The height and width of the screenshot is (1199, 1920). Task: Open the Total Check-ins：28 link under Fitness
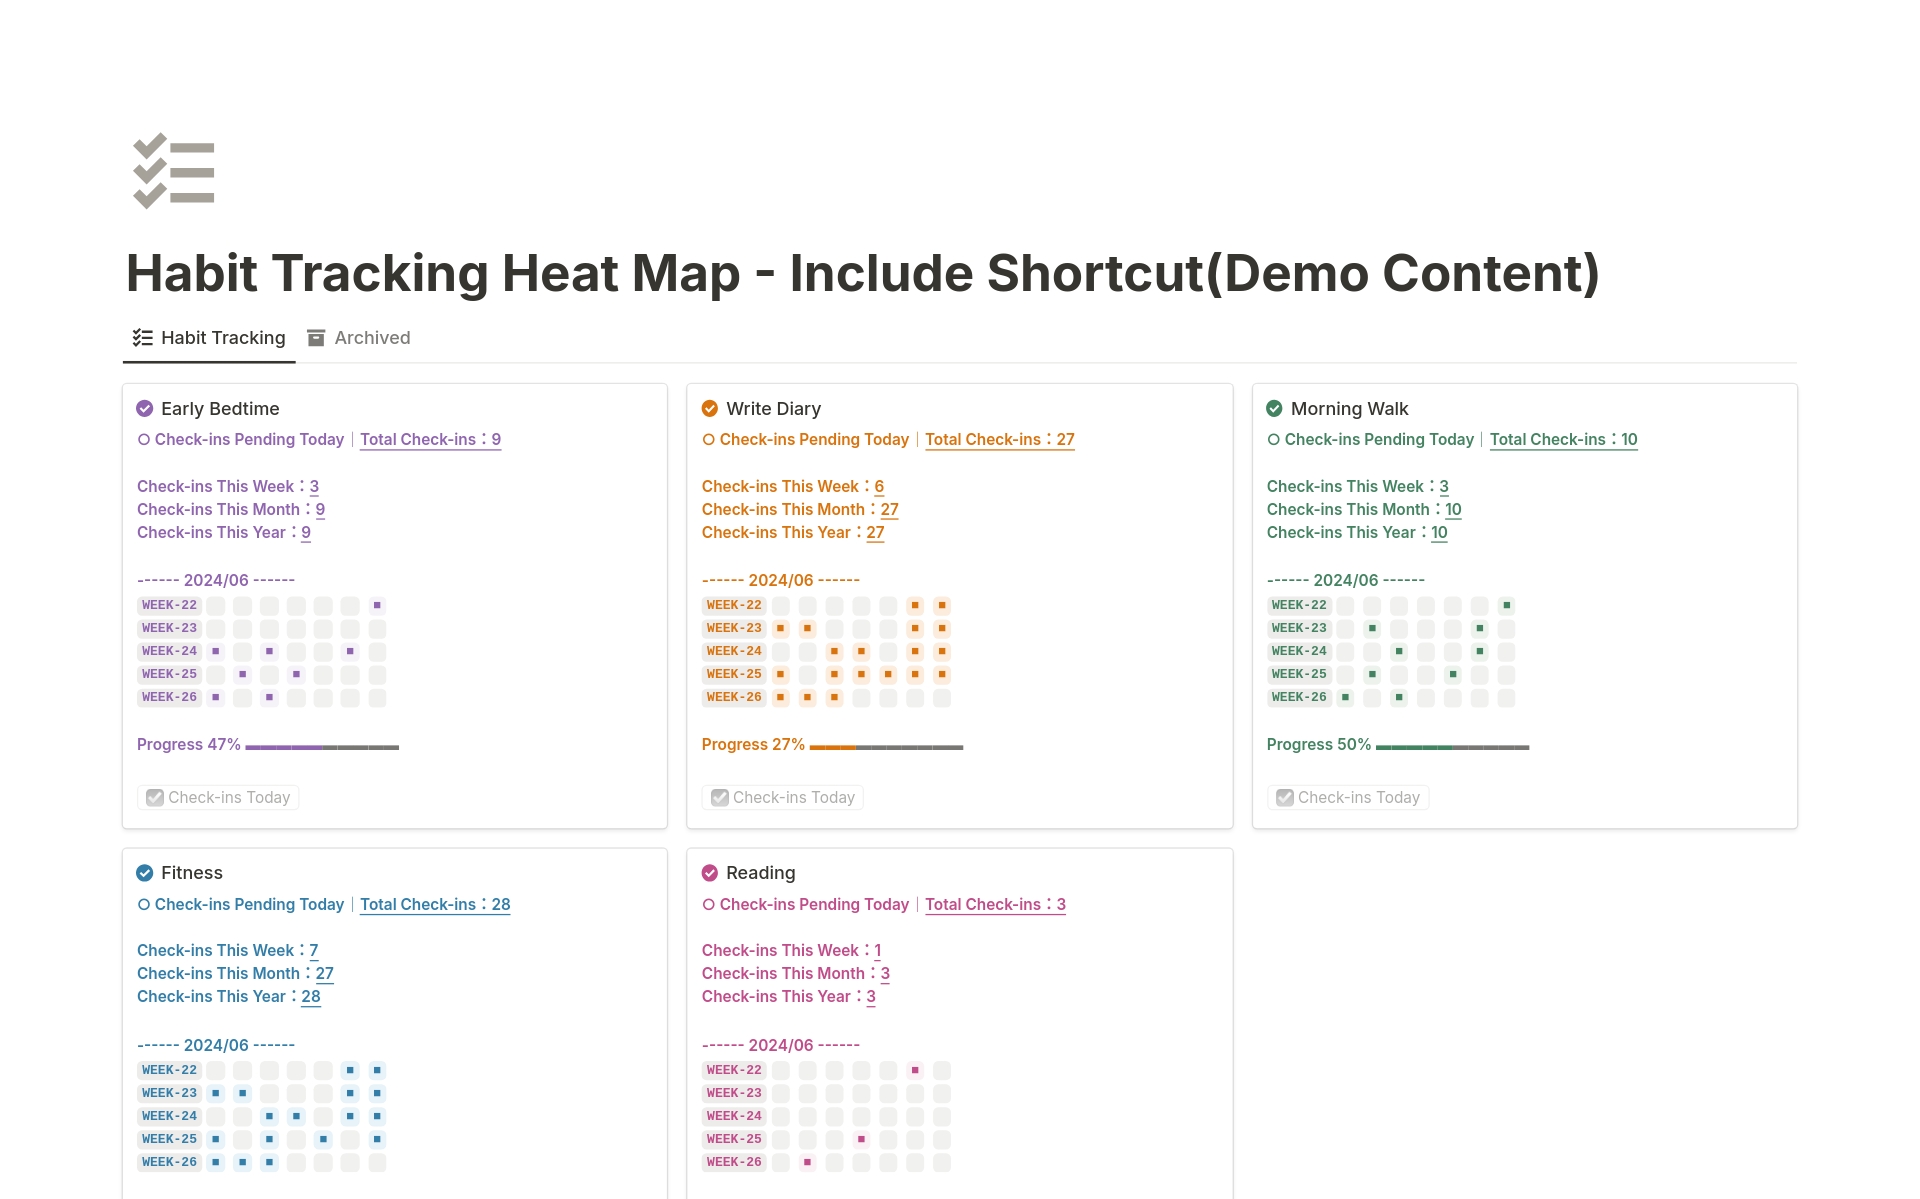435,904
